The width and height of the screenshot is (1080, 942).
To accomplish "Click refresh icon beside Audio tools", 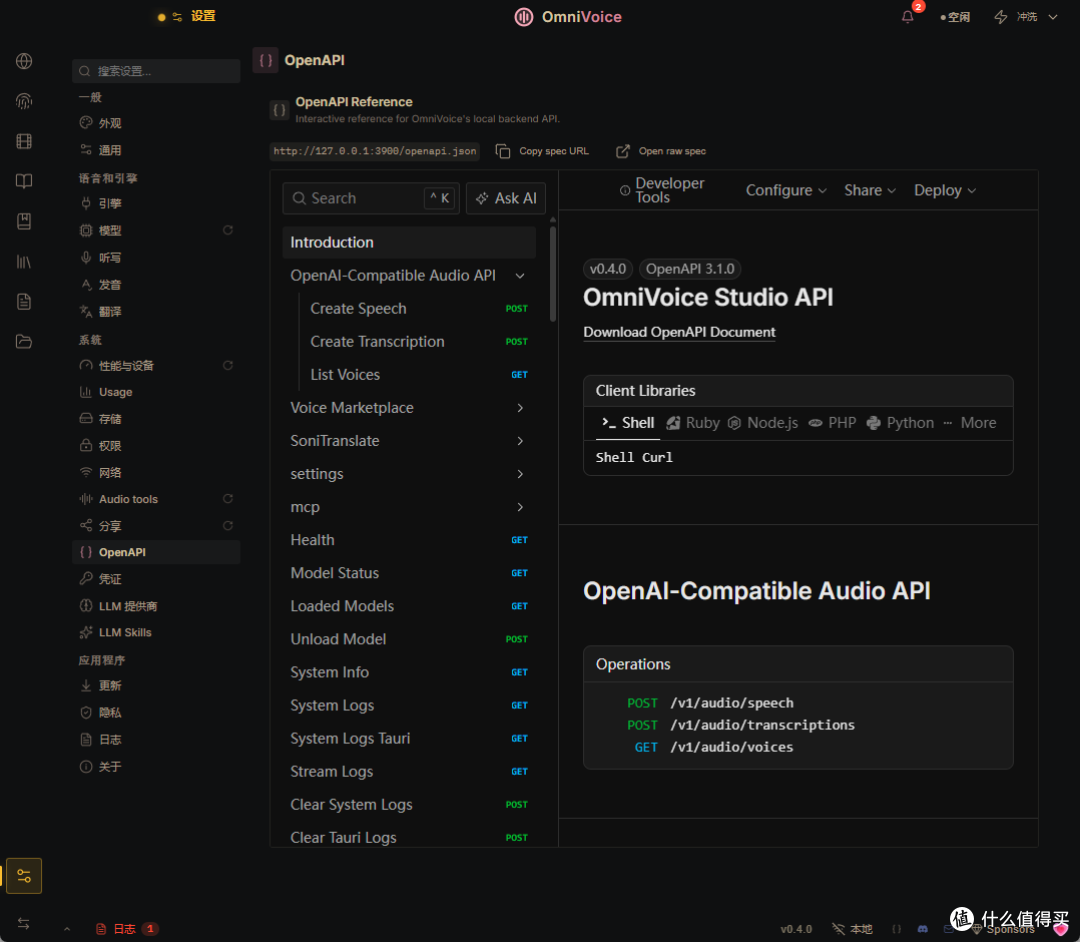I will [x=228, y=499].
